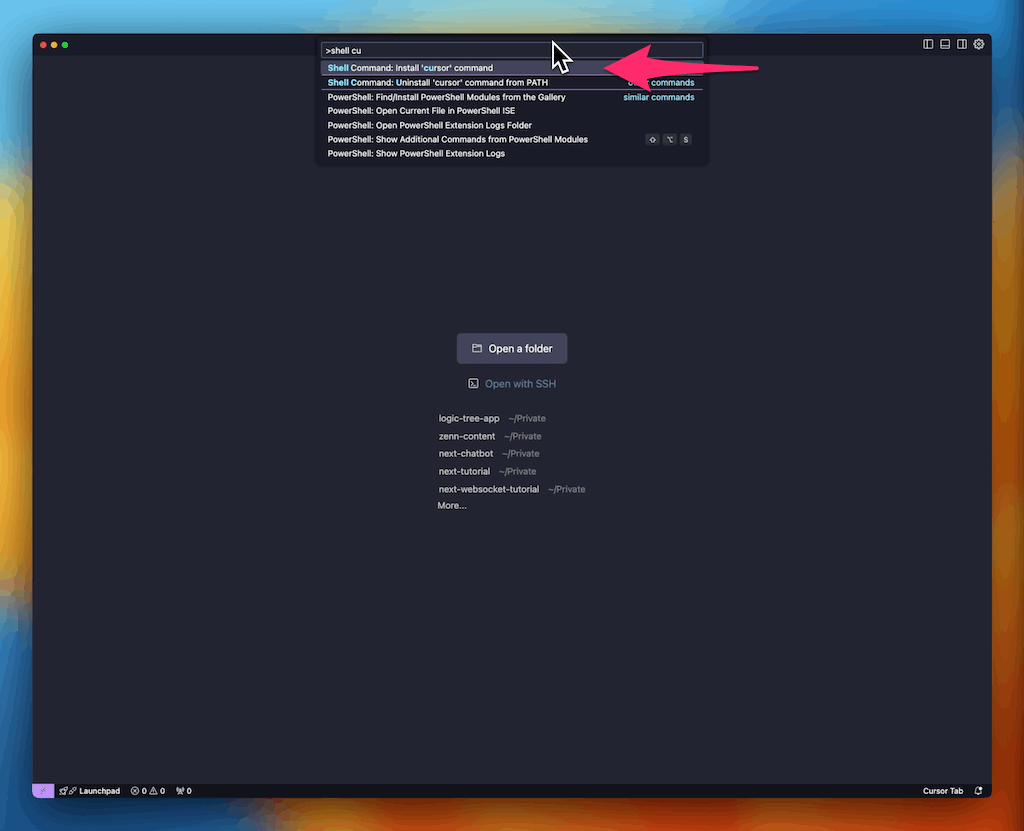
Task: Open recent project logic-tree-app
Action: pos(492,418)
